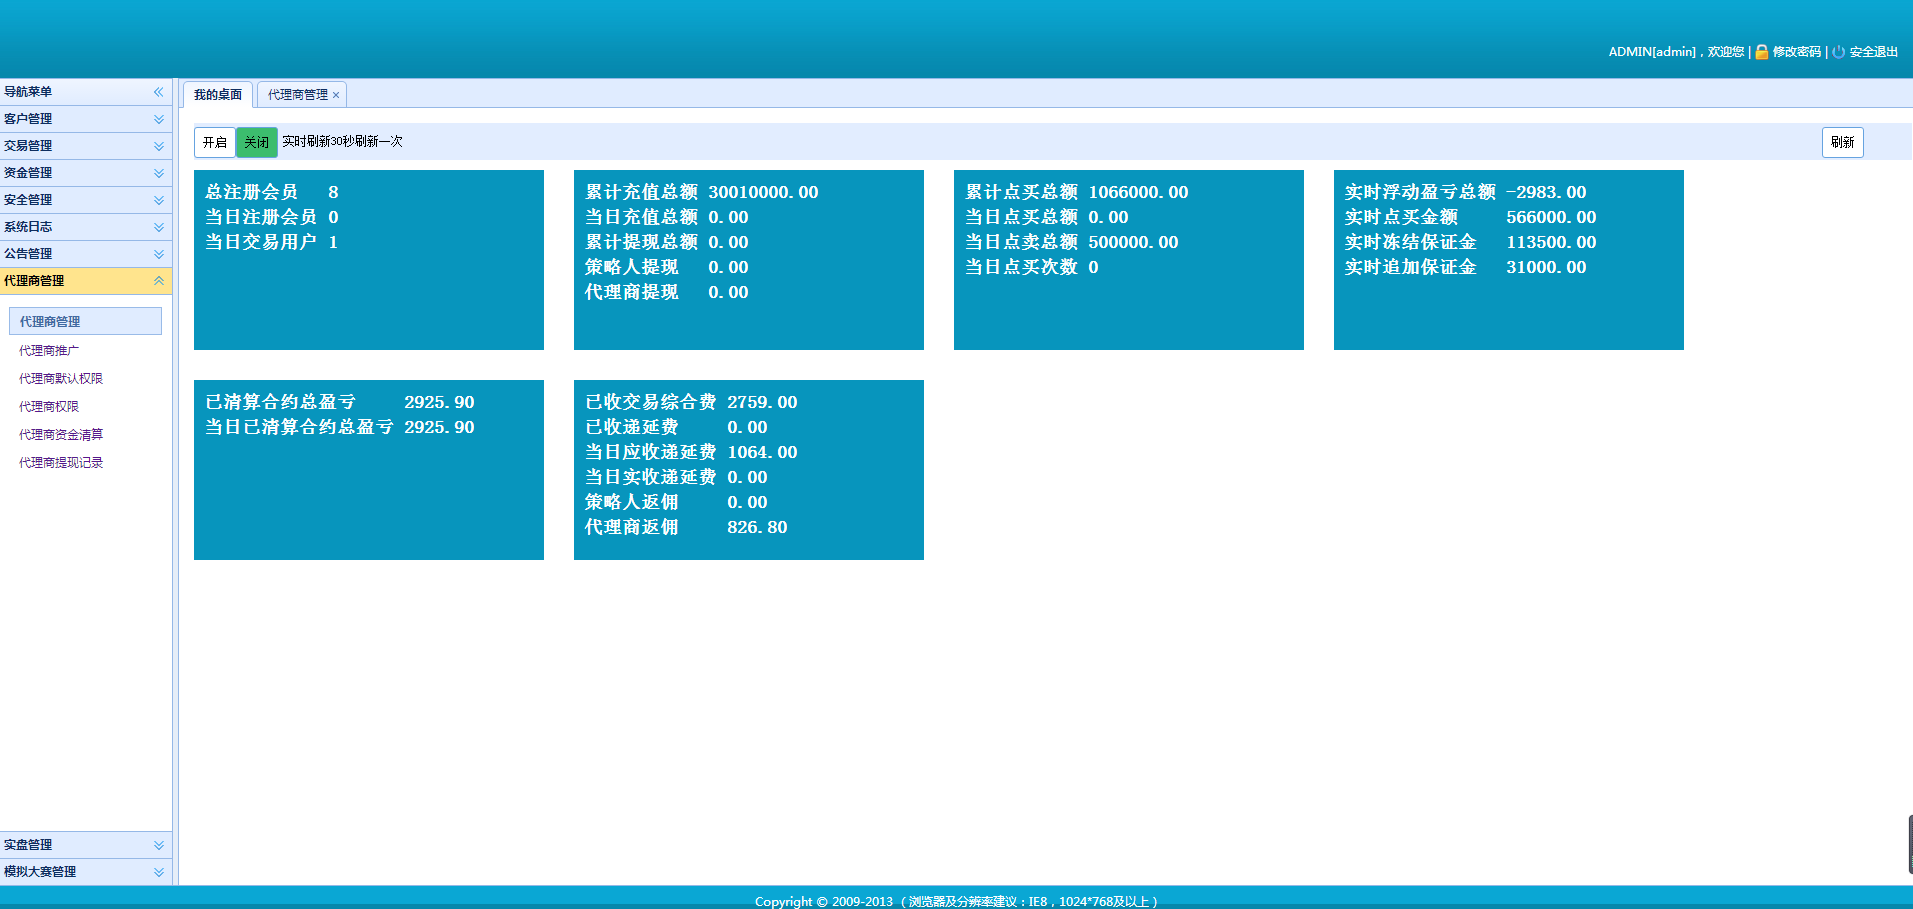Expand the 客户管理 menu section
The width and height of the screenshot is (1913, 909).
(86, 119)
